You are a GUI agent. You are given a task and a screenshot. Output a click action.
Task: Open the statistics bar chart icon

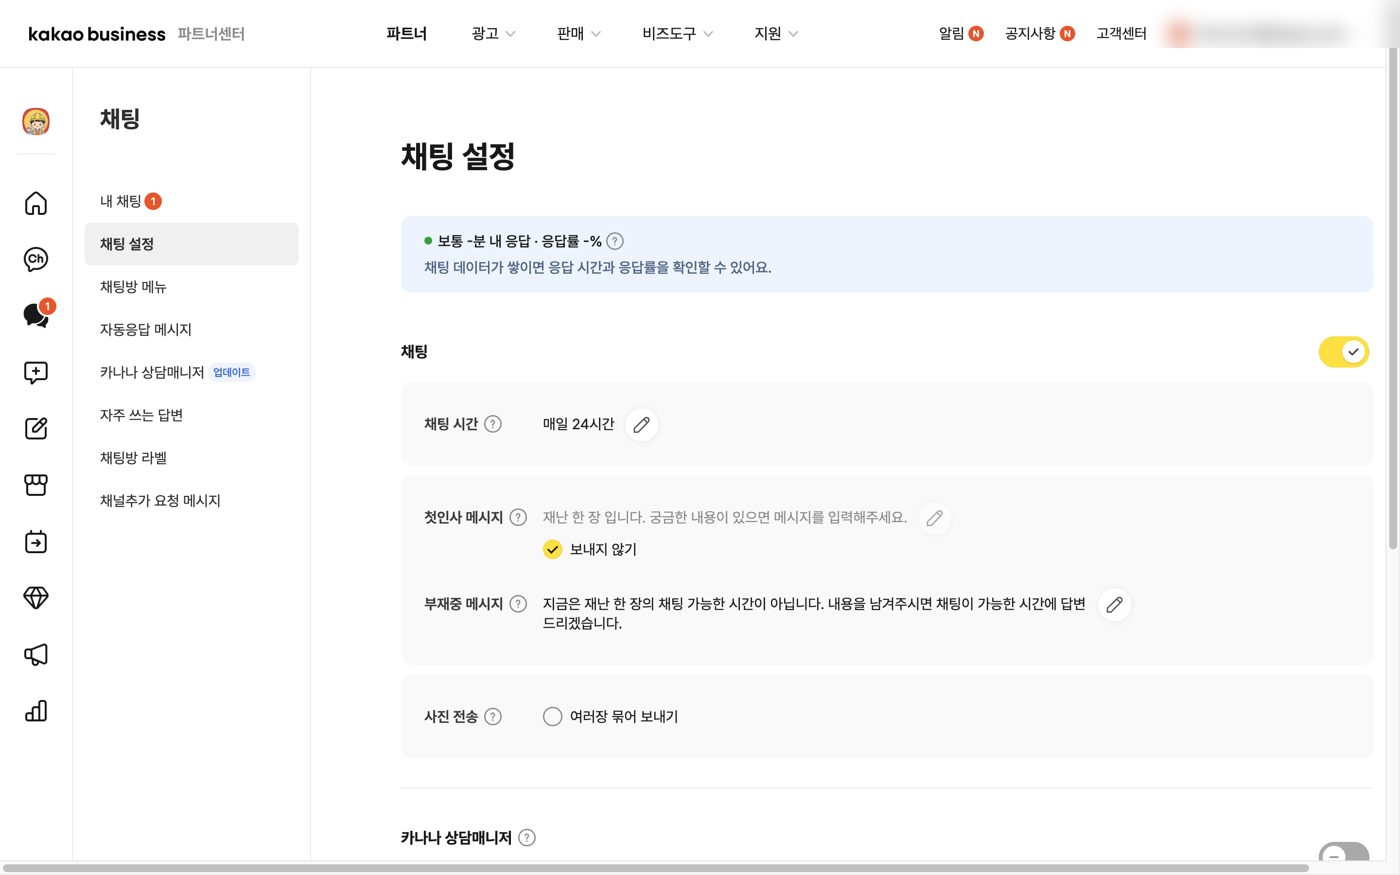pos(36,711)
